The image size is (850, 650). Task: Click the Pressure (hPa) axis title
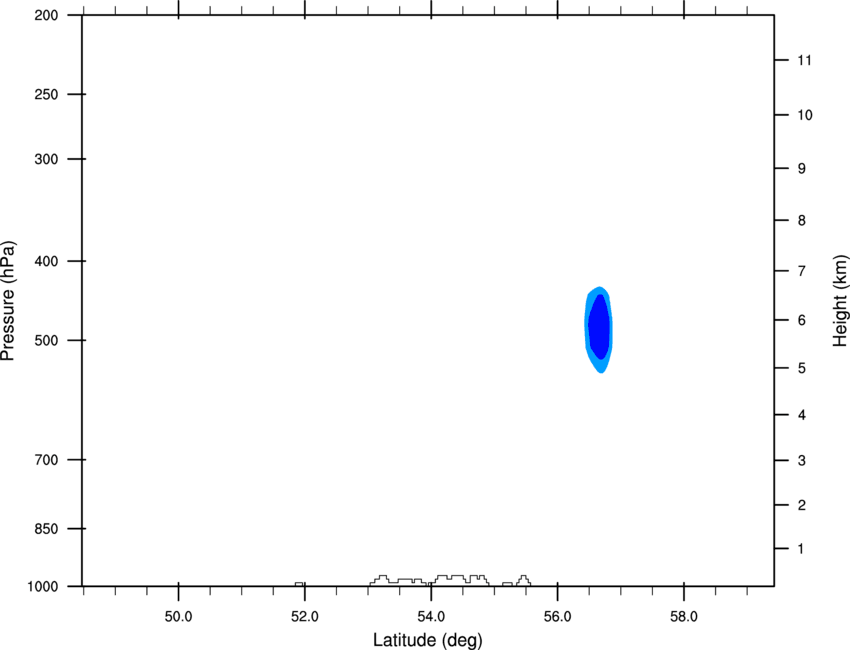click(x=9, y=301)
